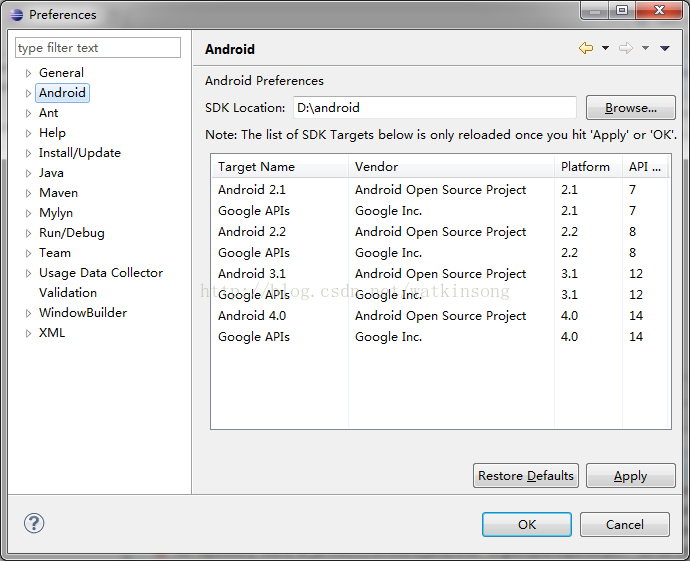
Task: Click the SDK Location text field
Action: pos(435,107)
